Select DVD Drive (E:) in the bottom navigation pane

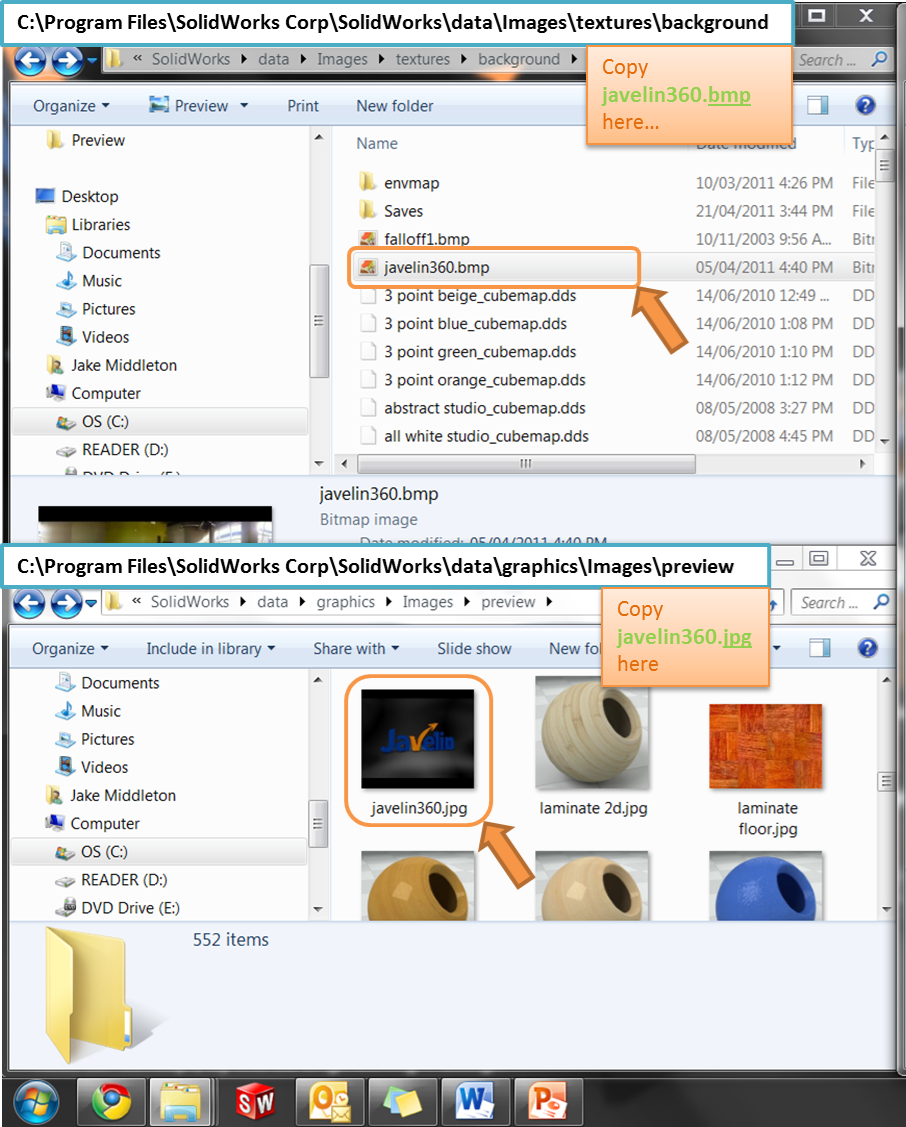tap(118, 908)
